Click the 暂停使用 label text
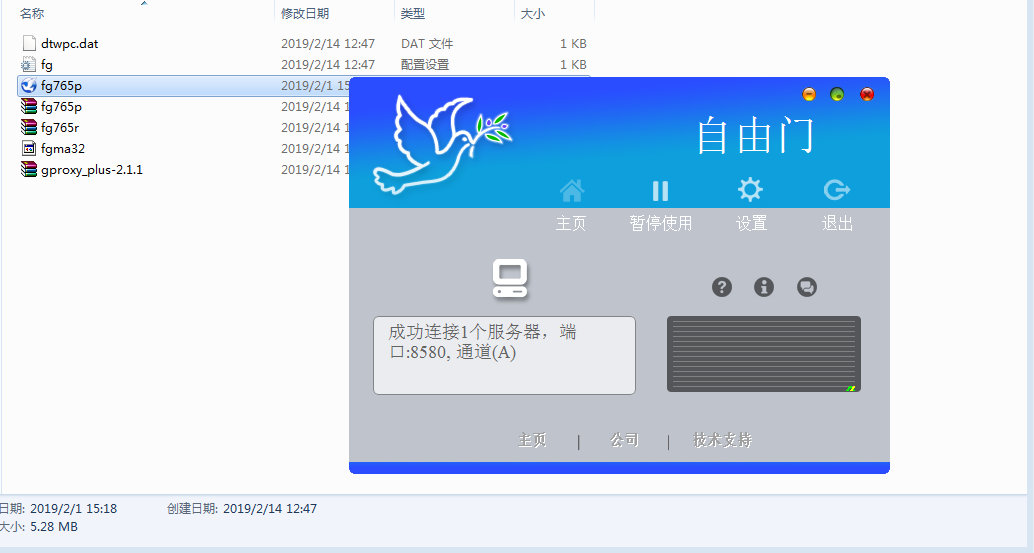The height and width of the screenshot is (553, 1034). point(661,223)
